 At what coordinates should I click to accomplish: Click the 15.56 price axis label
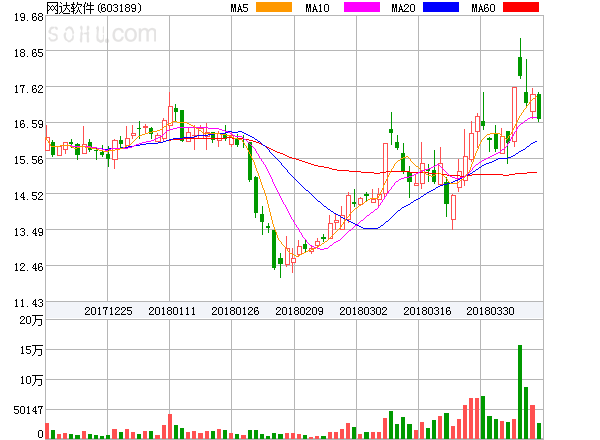tap(29, 160)
